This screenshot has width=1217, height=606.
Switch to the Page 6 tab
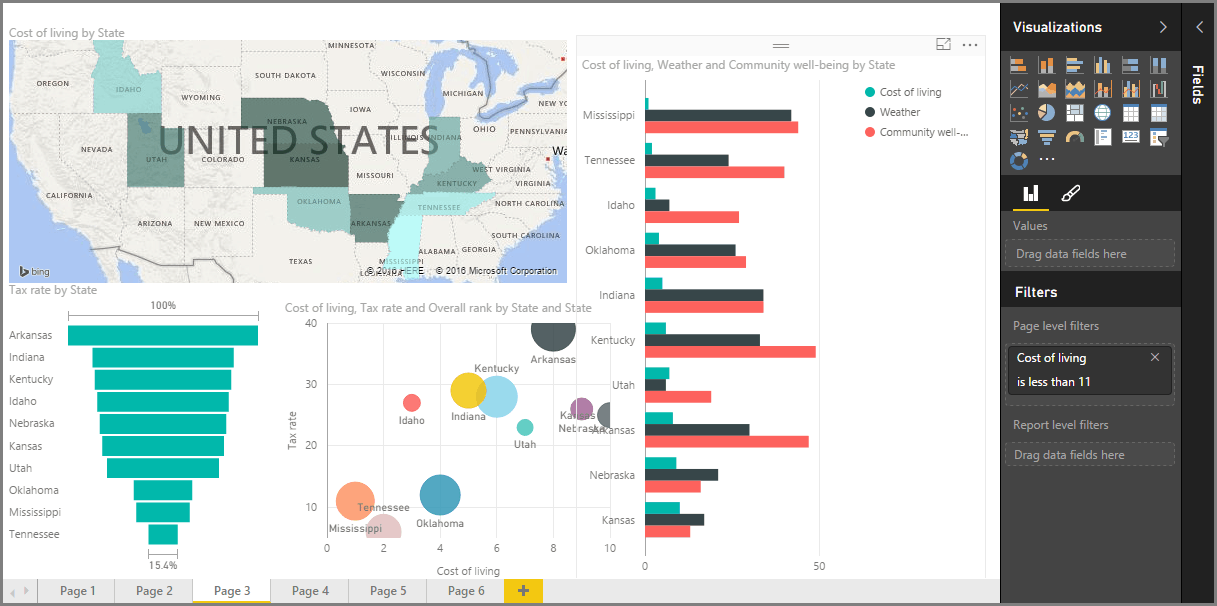pyautogui.click(x=465, y=590)
